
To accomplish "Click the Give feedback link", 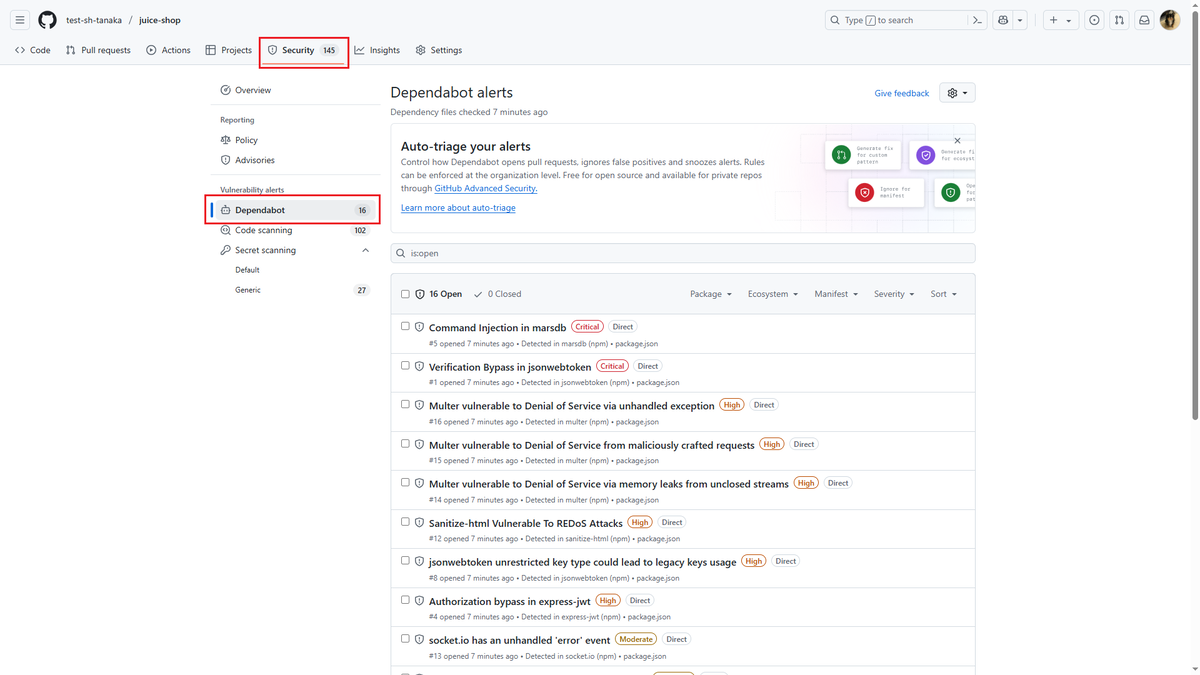I will 902,93.
